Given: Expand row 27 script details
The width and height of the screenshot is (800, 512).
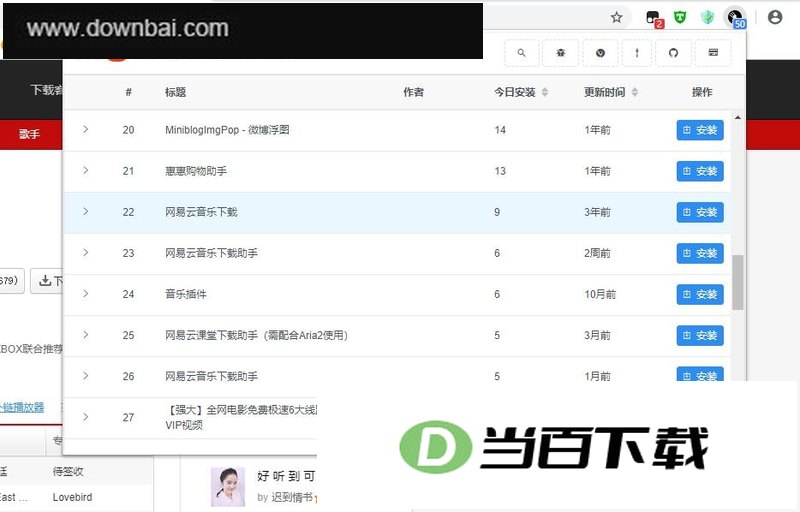Looking at the screenshot, I should (x=85, y=417).
